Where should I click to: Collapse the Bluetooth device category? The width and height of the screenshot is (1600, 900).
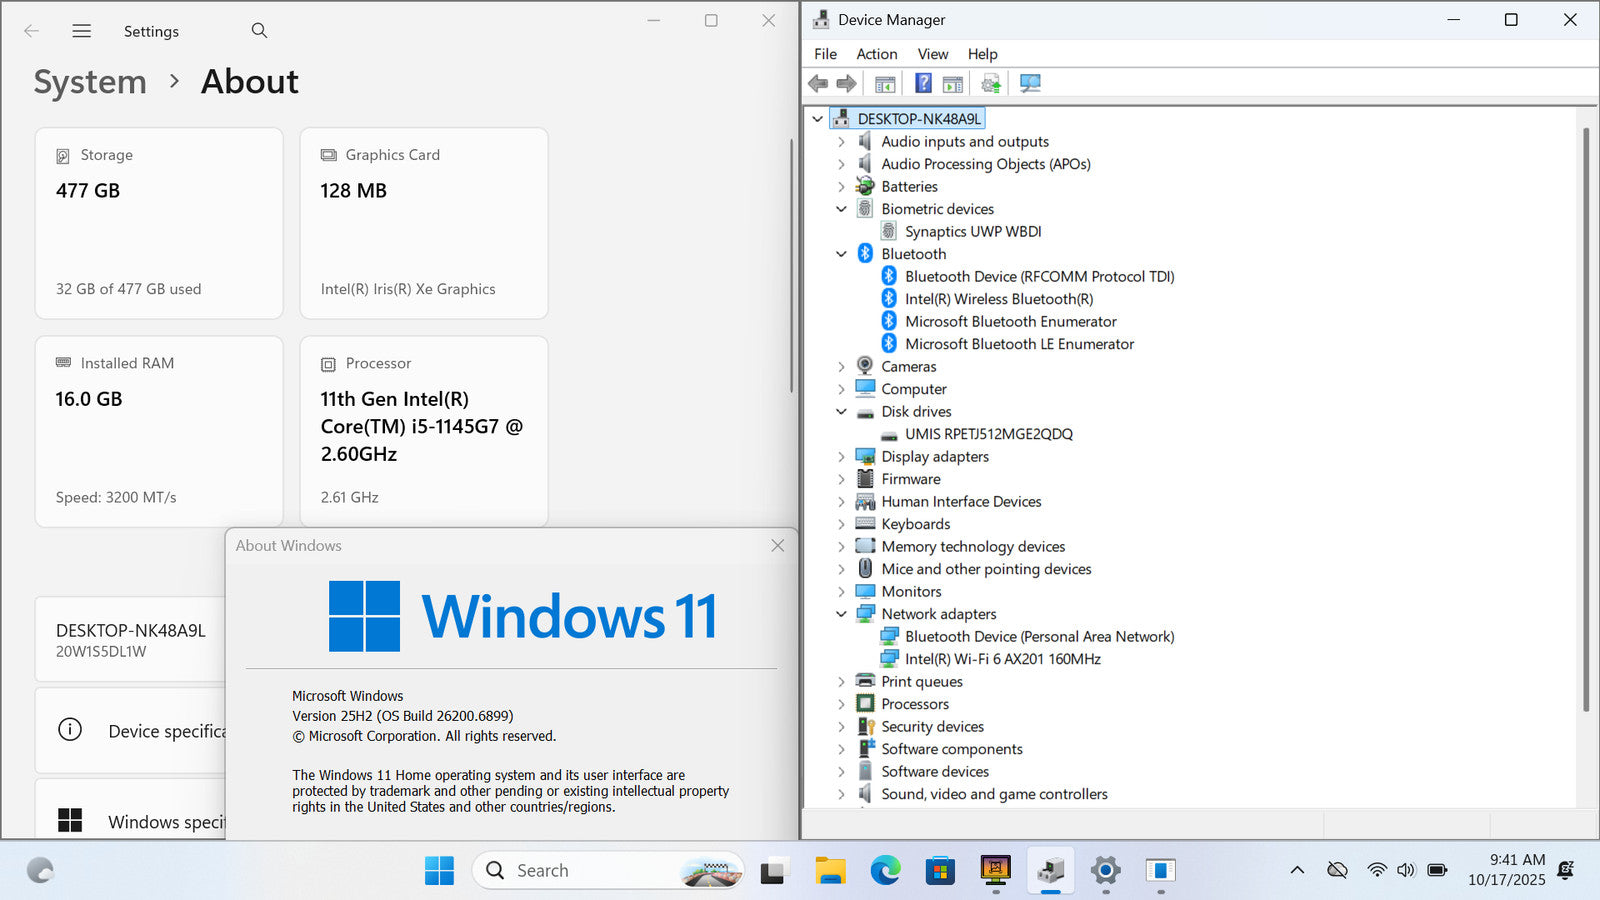(841, 254)
